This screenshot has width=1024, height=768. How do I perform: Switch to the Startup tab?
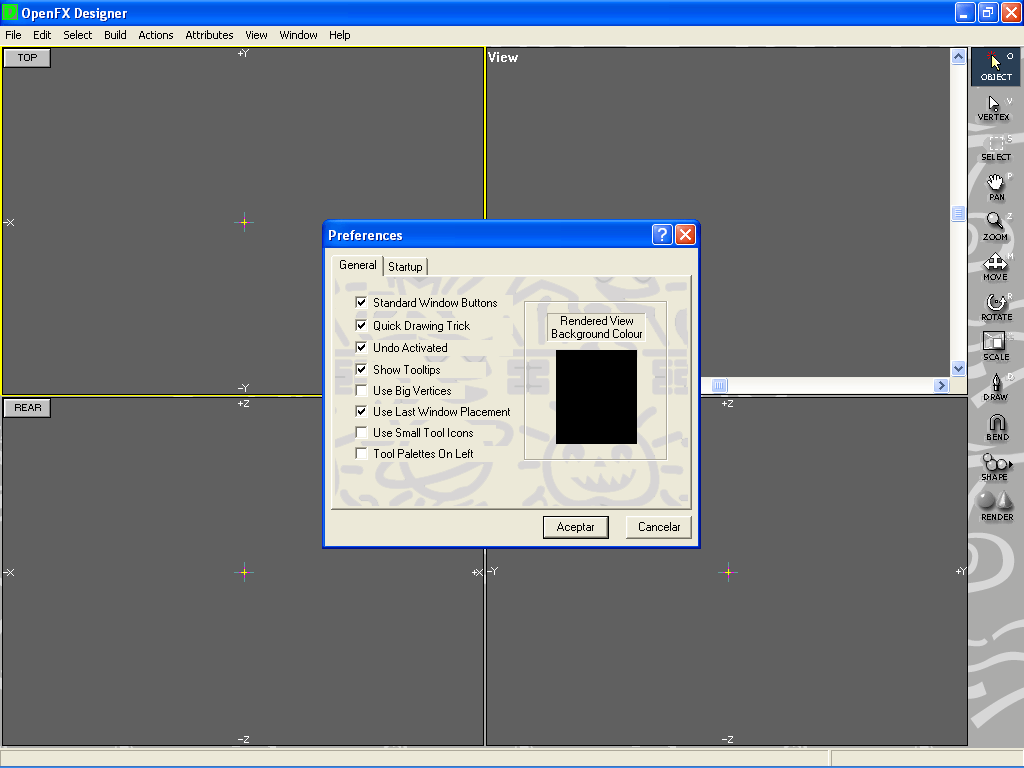click(405, 266)
